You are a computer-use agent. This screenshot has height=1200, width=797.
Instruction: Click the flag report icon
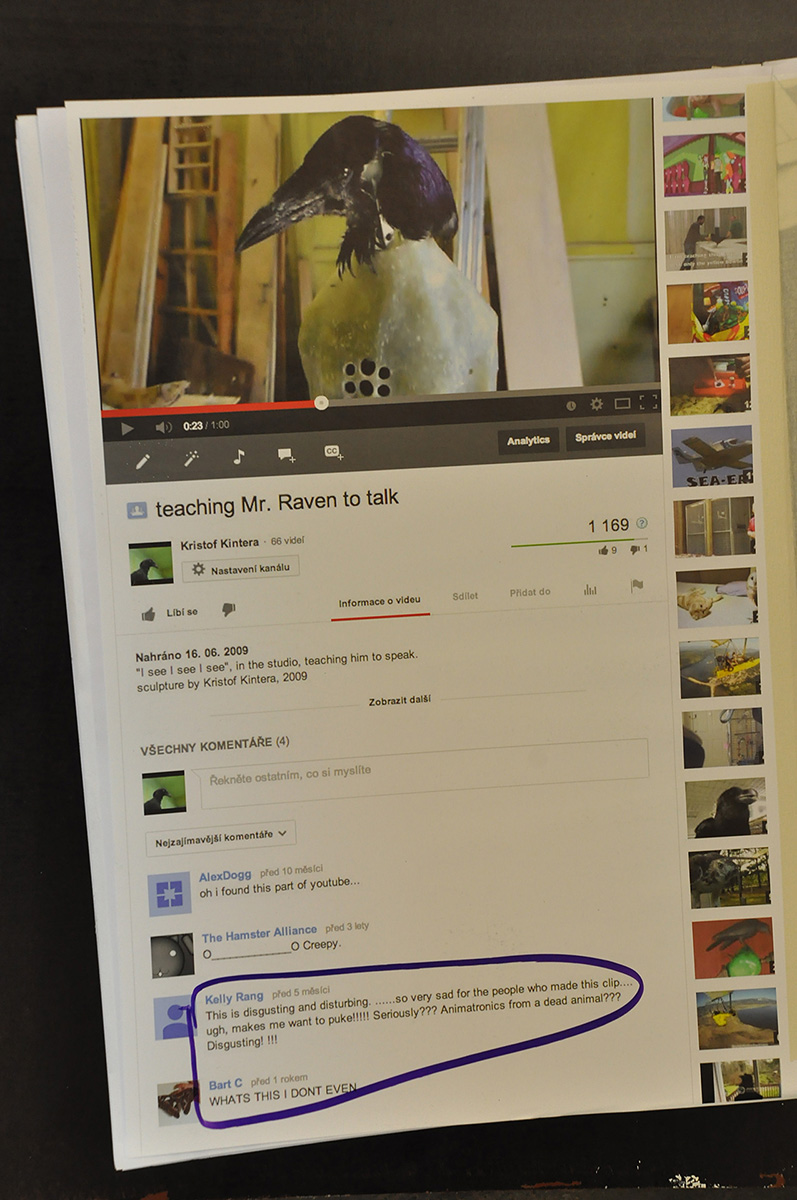pyautogui.click(x=637, y=586)
